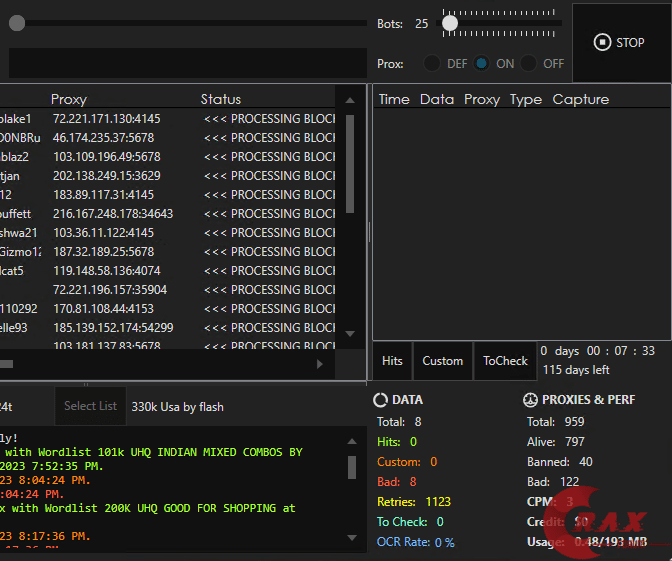The height and width of the screenshot is (561, 672).
Task: Click the log panel scroll down arrow
Action: [352, 537]
